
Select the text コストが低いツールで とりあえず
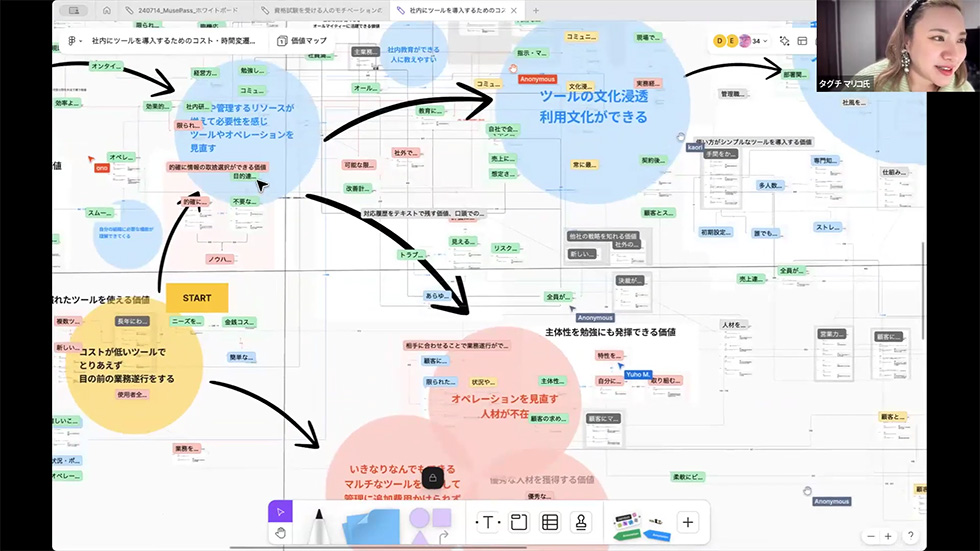(122, 359)
